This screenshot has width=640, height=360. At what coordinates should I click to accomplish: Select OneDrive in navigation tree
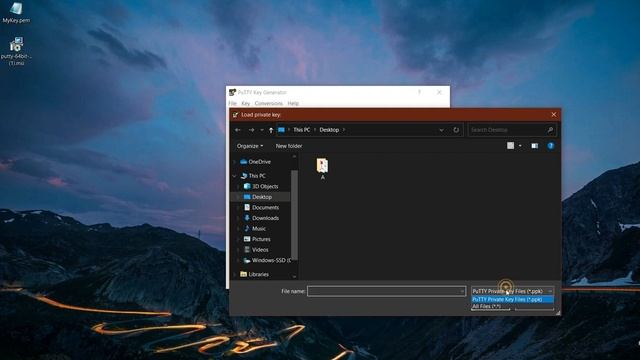pyautogui.click(x=260, y=162)
